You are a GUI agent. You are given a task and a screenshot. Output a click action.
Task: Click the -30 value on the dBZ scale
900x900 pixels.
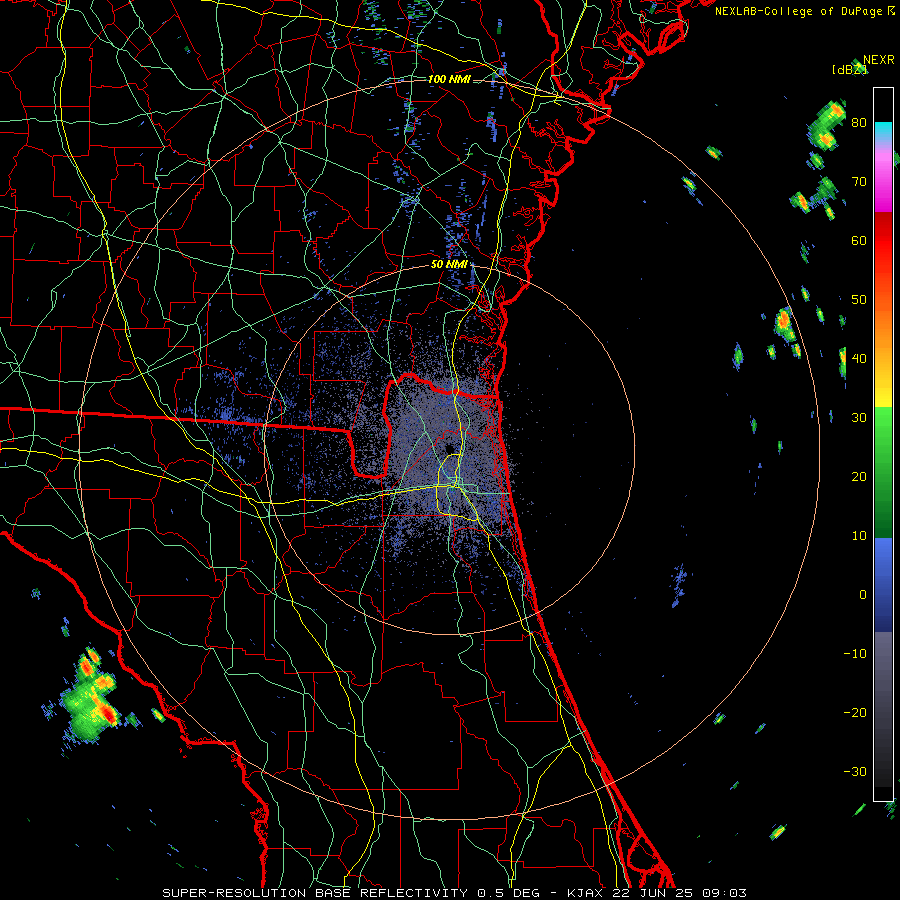(x=855, y=771)
